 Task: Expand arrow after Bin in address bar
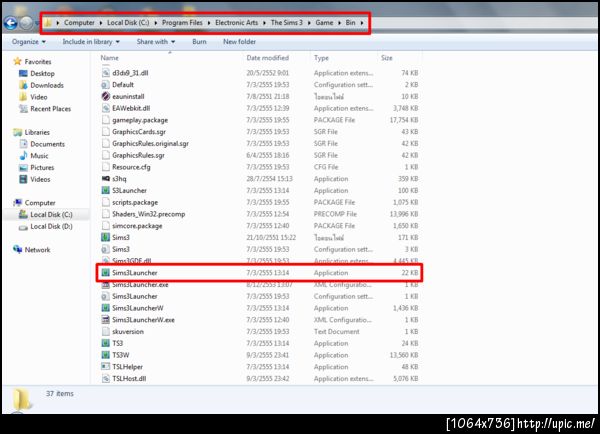(362, 23)
